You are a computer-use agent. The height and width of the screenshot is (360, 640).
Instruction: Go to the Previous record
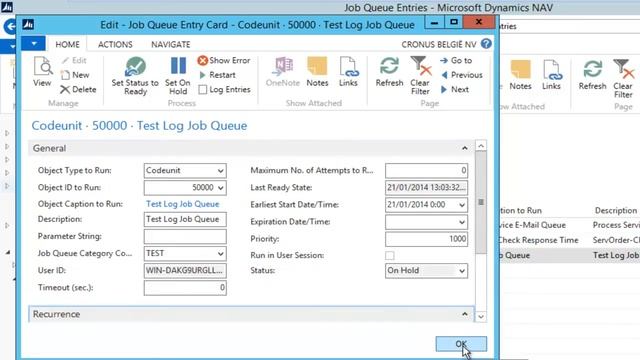point(462,75)
